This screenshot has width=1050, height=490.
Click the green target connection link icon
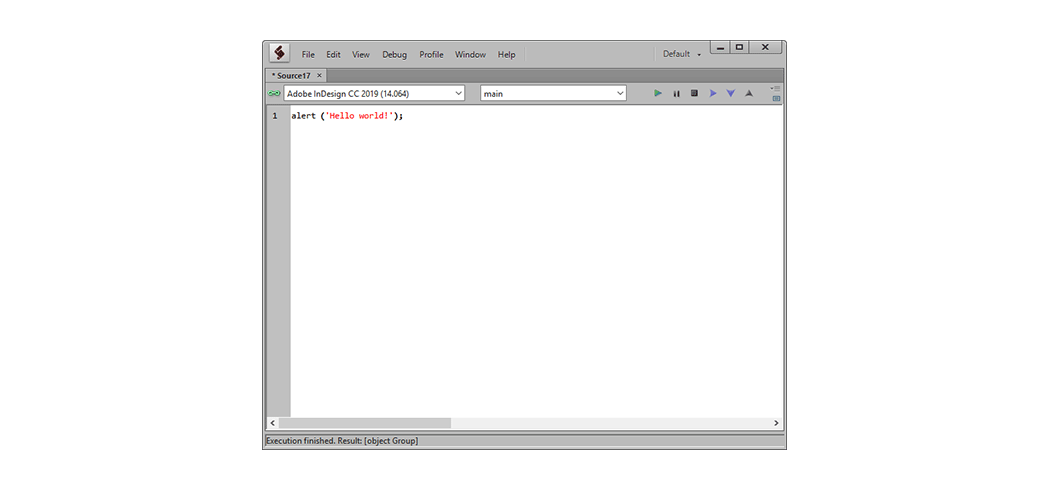click(274, 93)
